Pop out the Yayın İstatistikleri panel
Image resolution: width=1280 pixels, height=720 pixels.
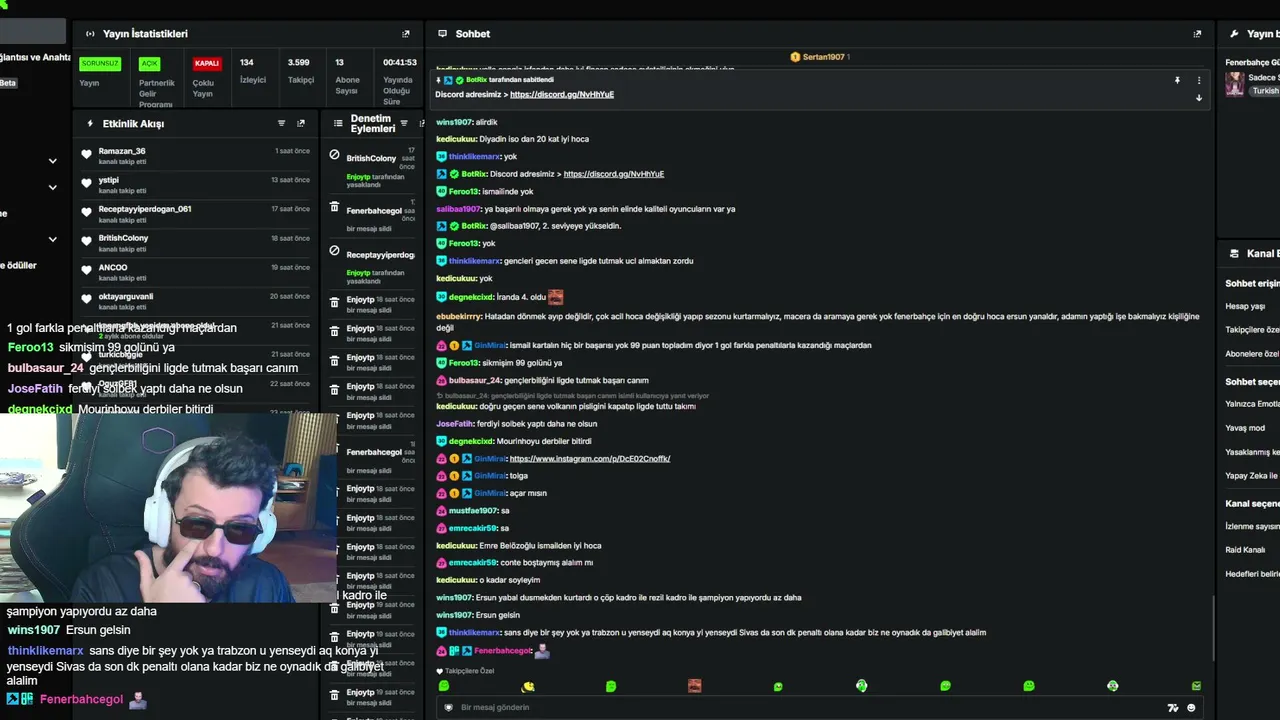pos(405,34)
